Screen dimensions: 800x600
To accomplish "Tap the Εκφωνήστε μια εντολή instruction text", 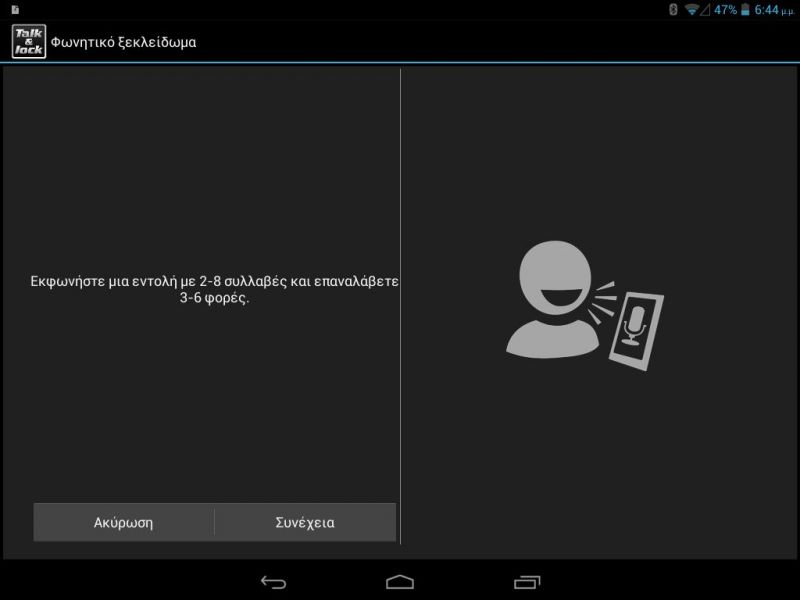I will coord(214,289).
